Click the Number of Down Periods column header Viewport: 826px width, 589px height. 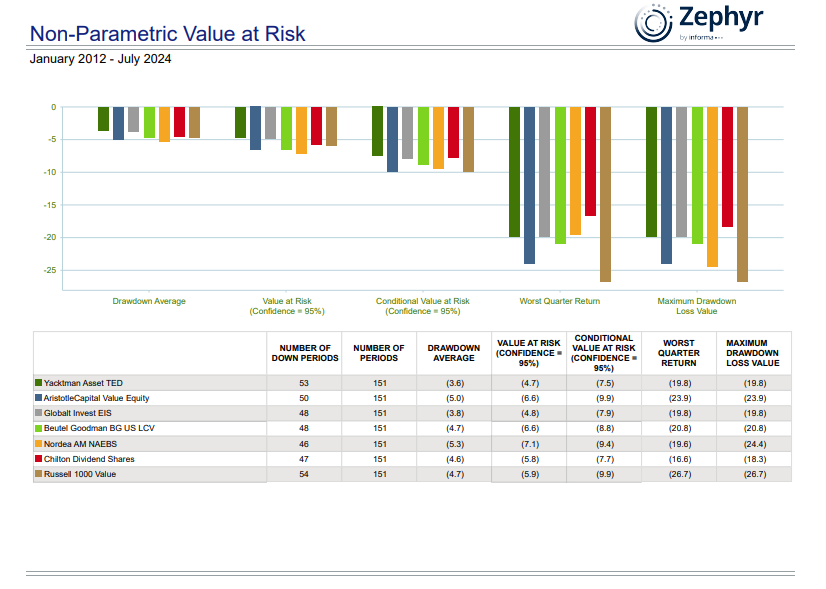click(x=305, y=353)
